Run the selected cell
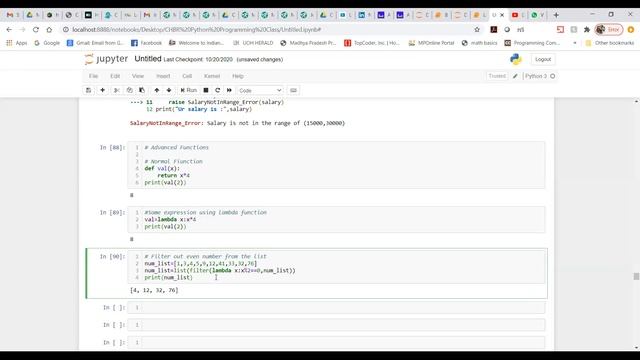 189,90
